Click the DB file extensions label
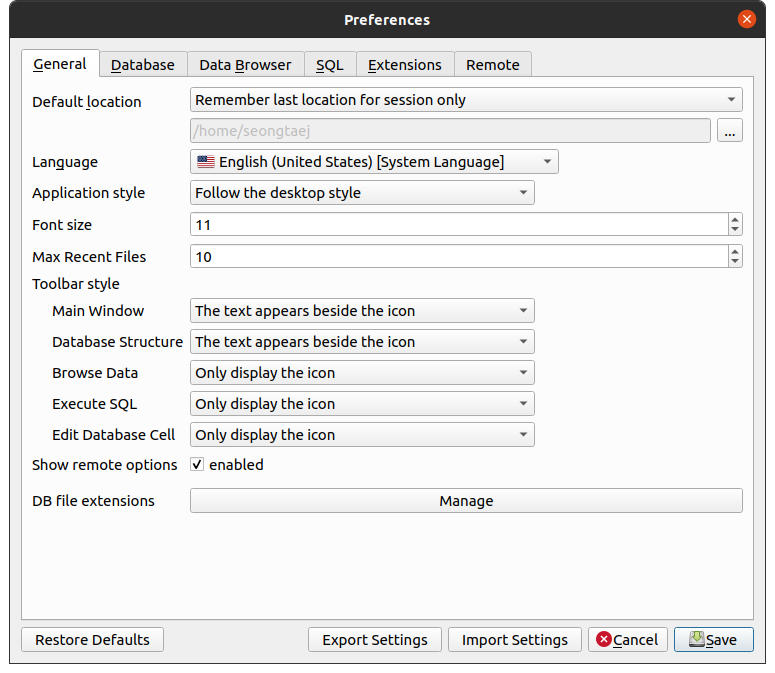The width and height of the screenshot is (775, 673). [93, 501]
